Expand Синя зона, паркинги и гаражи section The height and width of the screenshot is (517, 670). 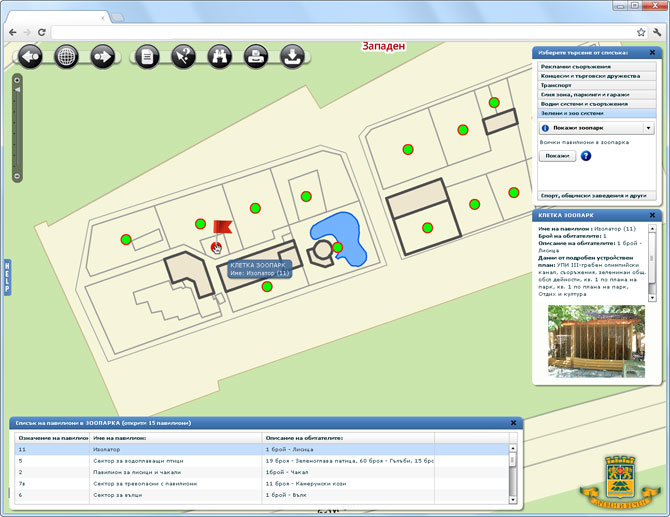597,94
